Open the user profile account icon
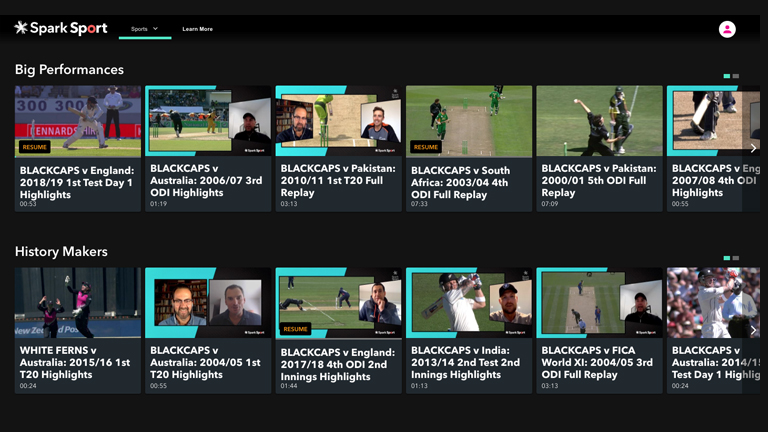The image size is (768, 432). (727, 29)
